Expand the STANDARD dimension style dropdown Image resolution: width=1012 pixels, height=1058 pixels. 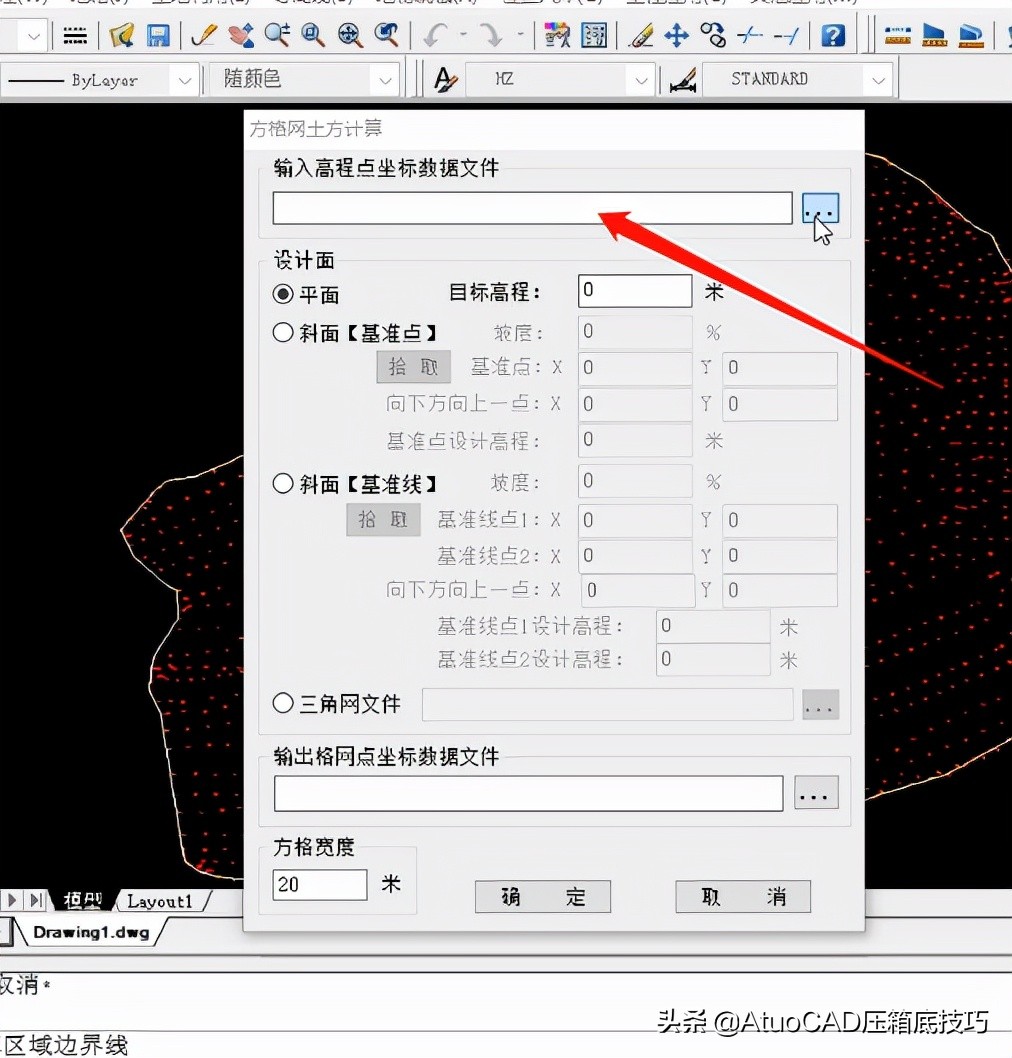(878, 80)
